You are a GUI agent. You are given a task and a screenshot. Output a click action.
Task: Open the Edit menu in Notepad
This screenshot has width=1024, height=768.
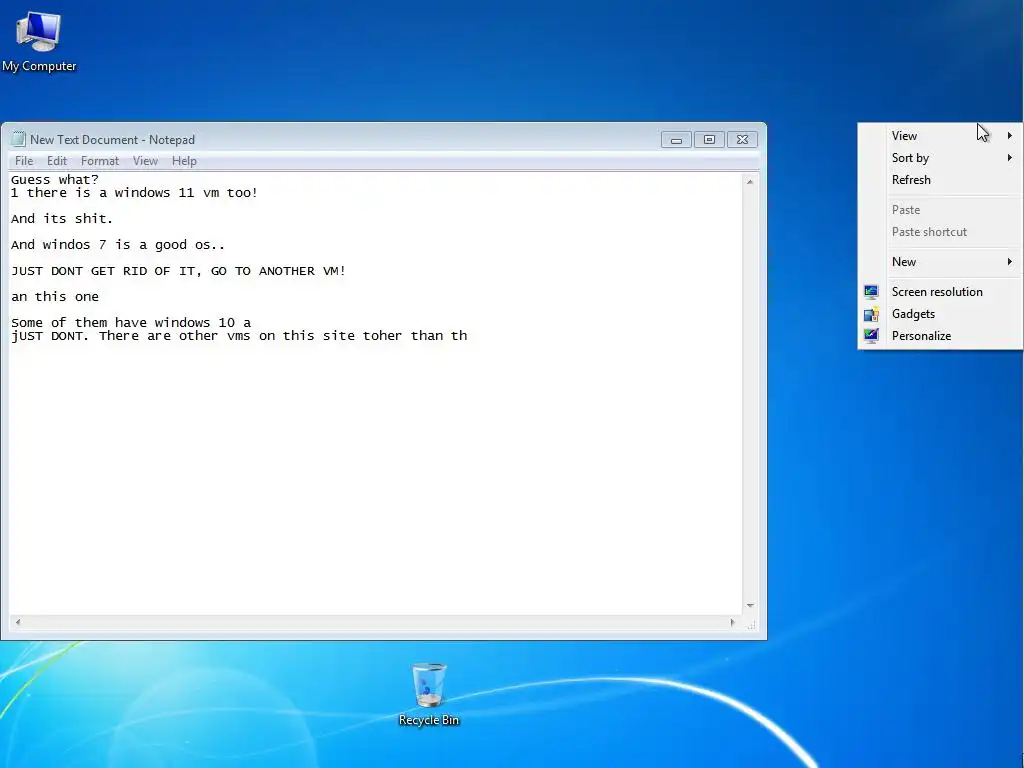[x=57, y=161]
